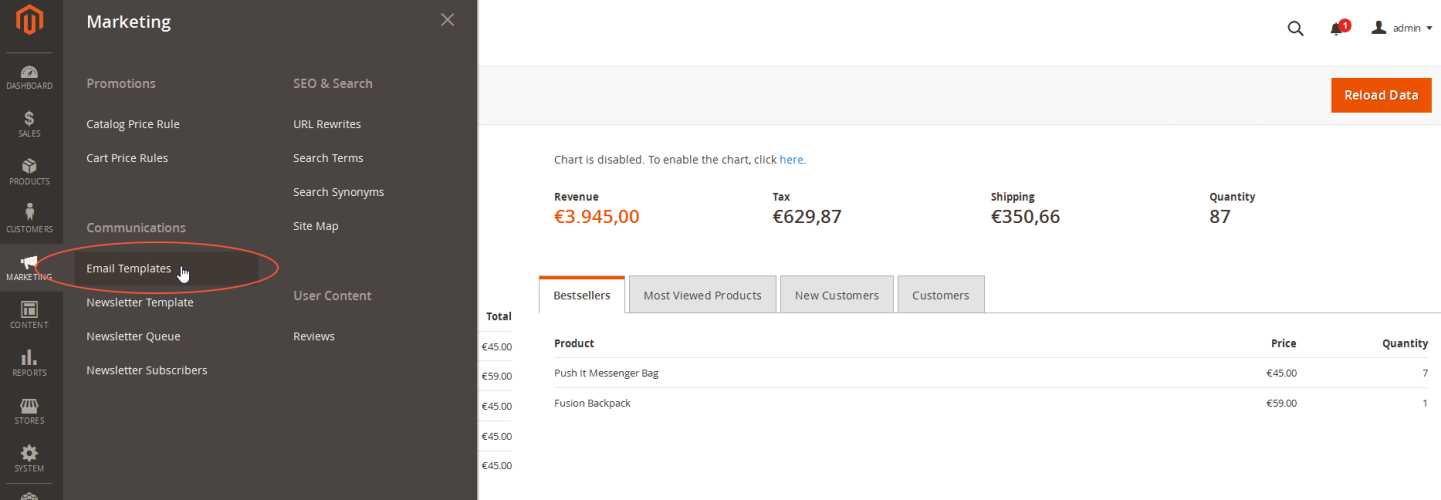Viewport: 1441px width, 500px height.
Task: Switch to Most Viewed Products tab
Action: [x=702, y=295]
